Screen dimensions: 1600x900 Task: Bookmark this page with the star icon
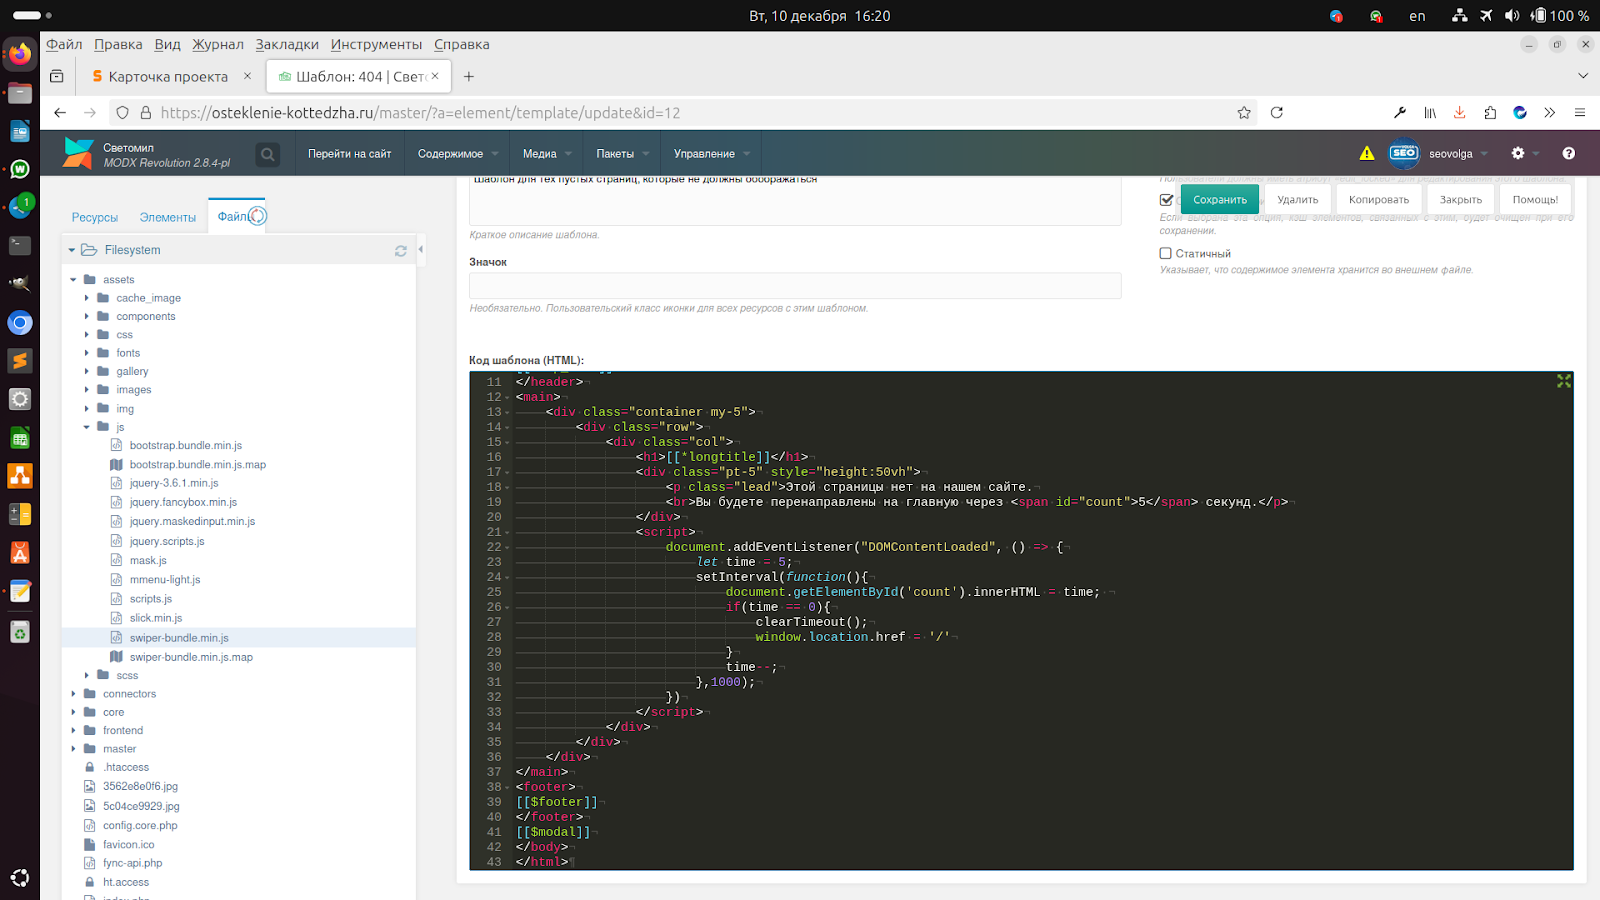tap(1244, 113)
